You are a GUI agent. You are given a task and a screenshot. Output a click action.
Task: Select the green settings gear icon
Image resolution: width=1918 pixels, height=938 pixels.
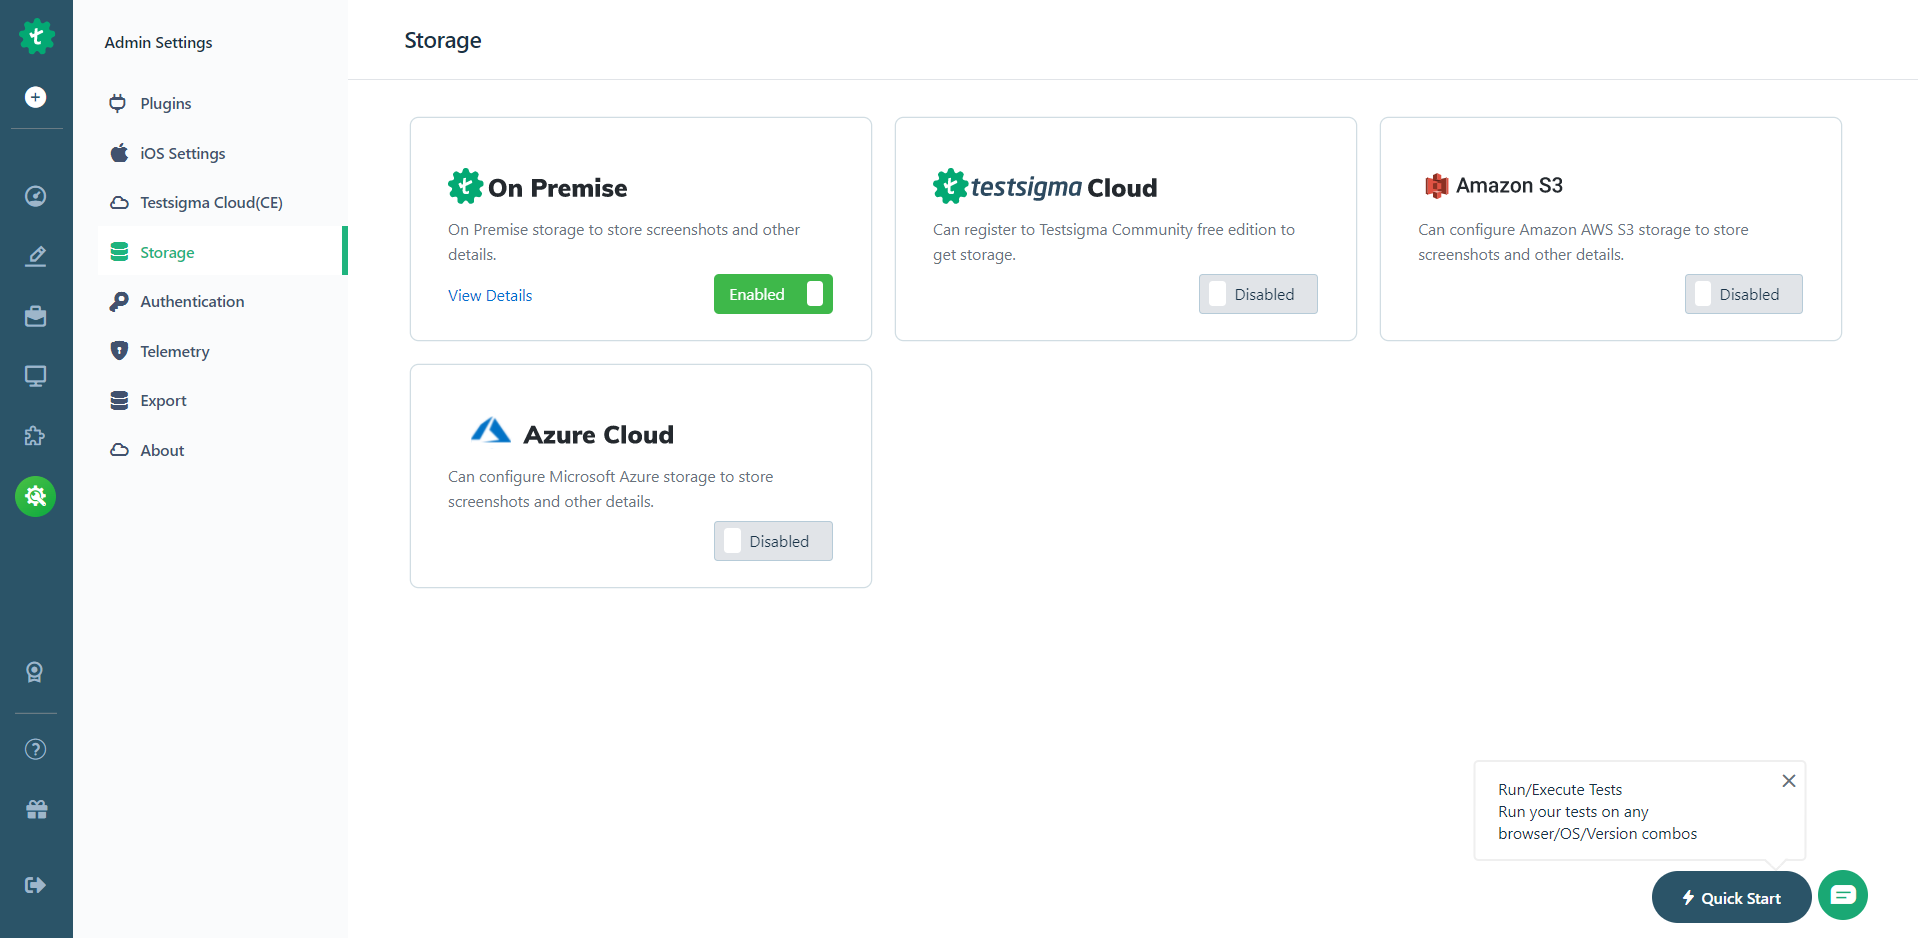click(36, 496)
